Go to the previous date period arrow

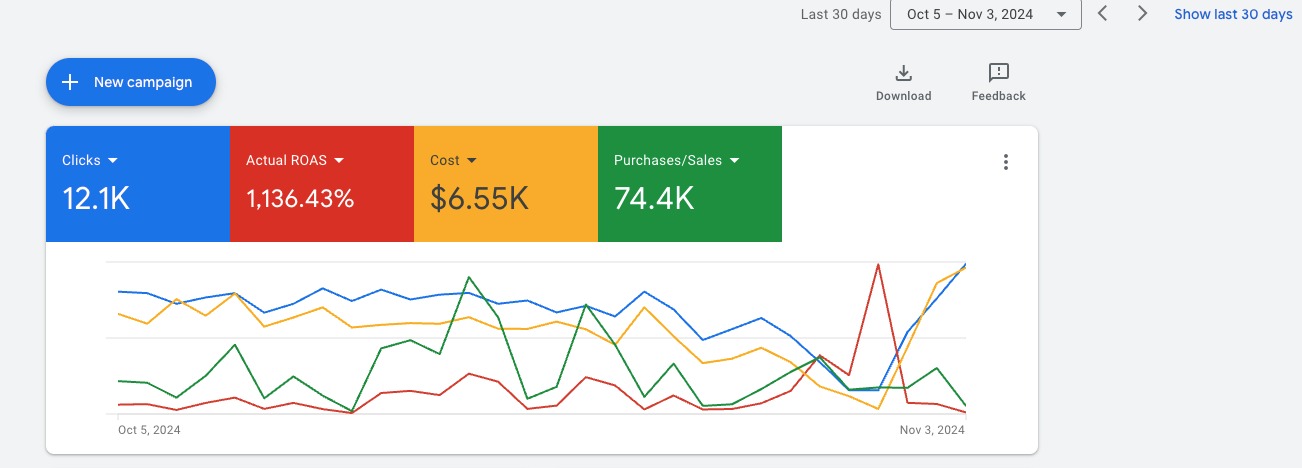tap(1103, 14)
